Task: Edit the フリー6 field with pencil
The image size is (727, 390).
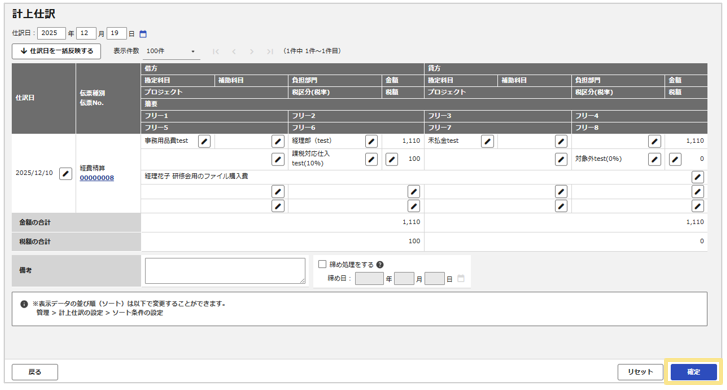Action: [x=414, y=206]
